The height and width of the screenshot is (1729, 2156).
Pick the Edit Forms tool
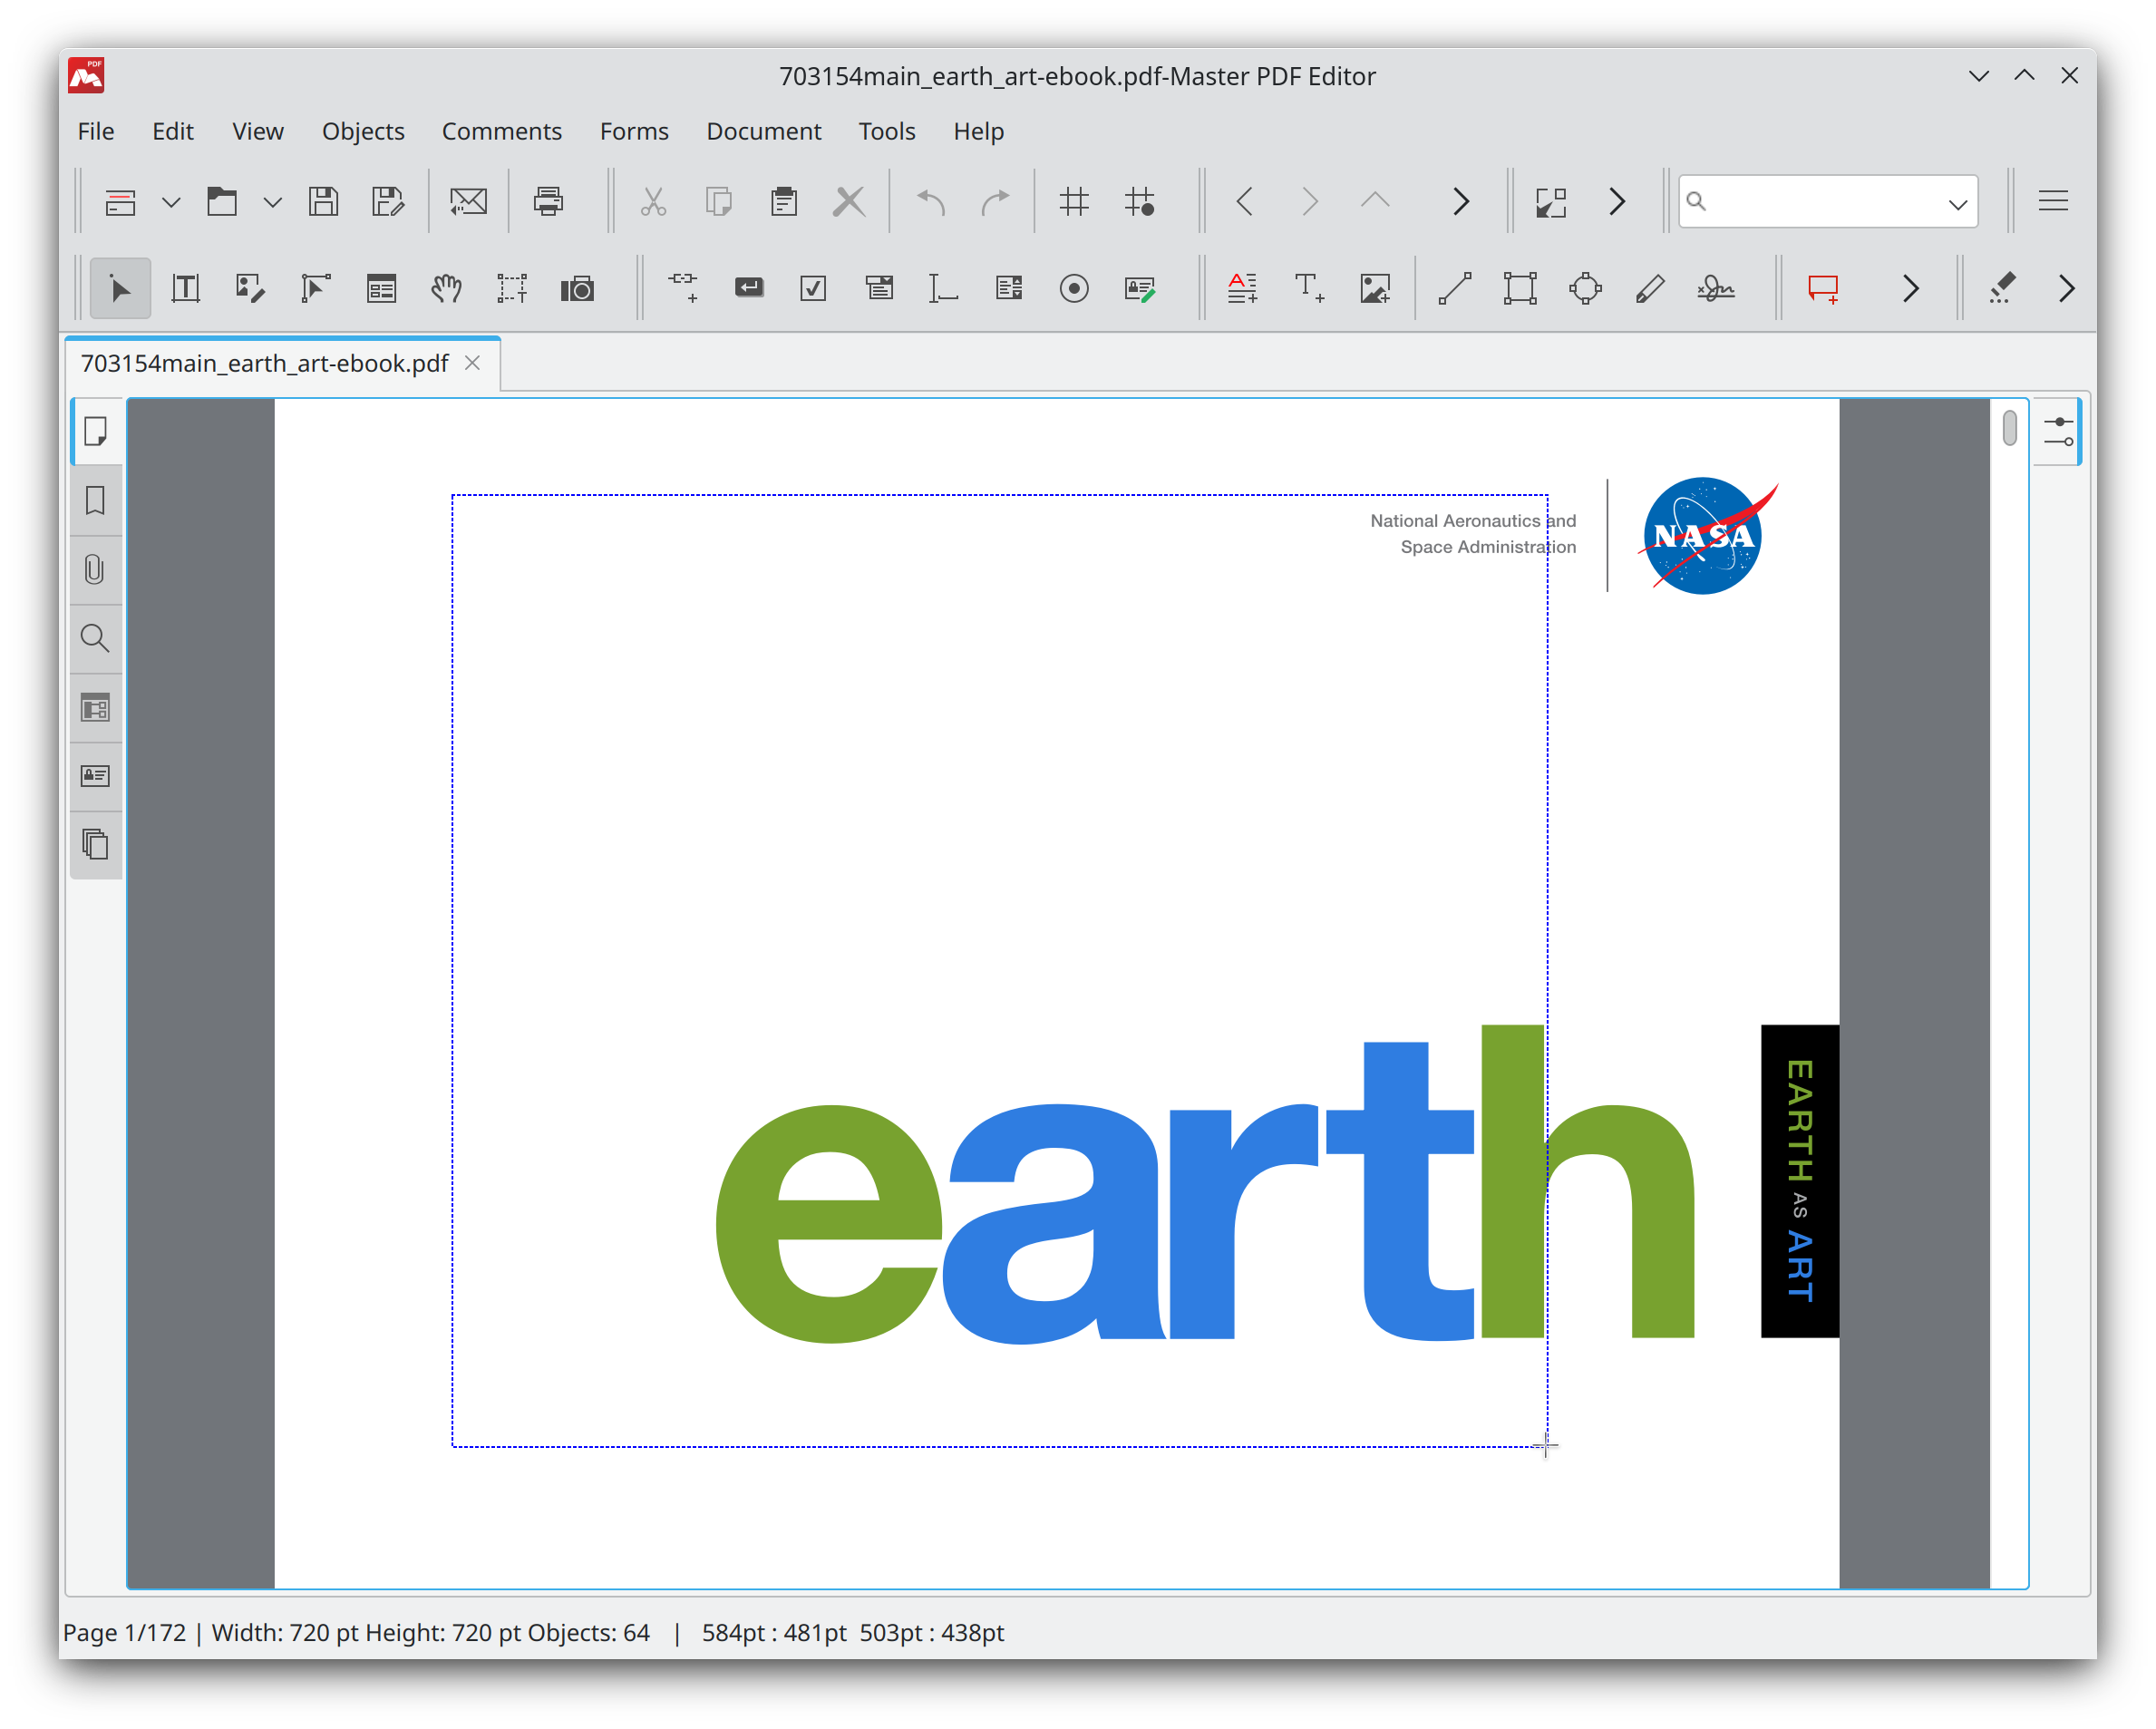click(381, 289)
